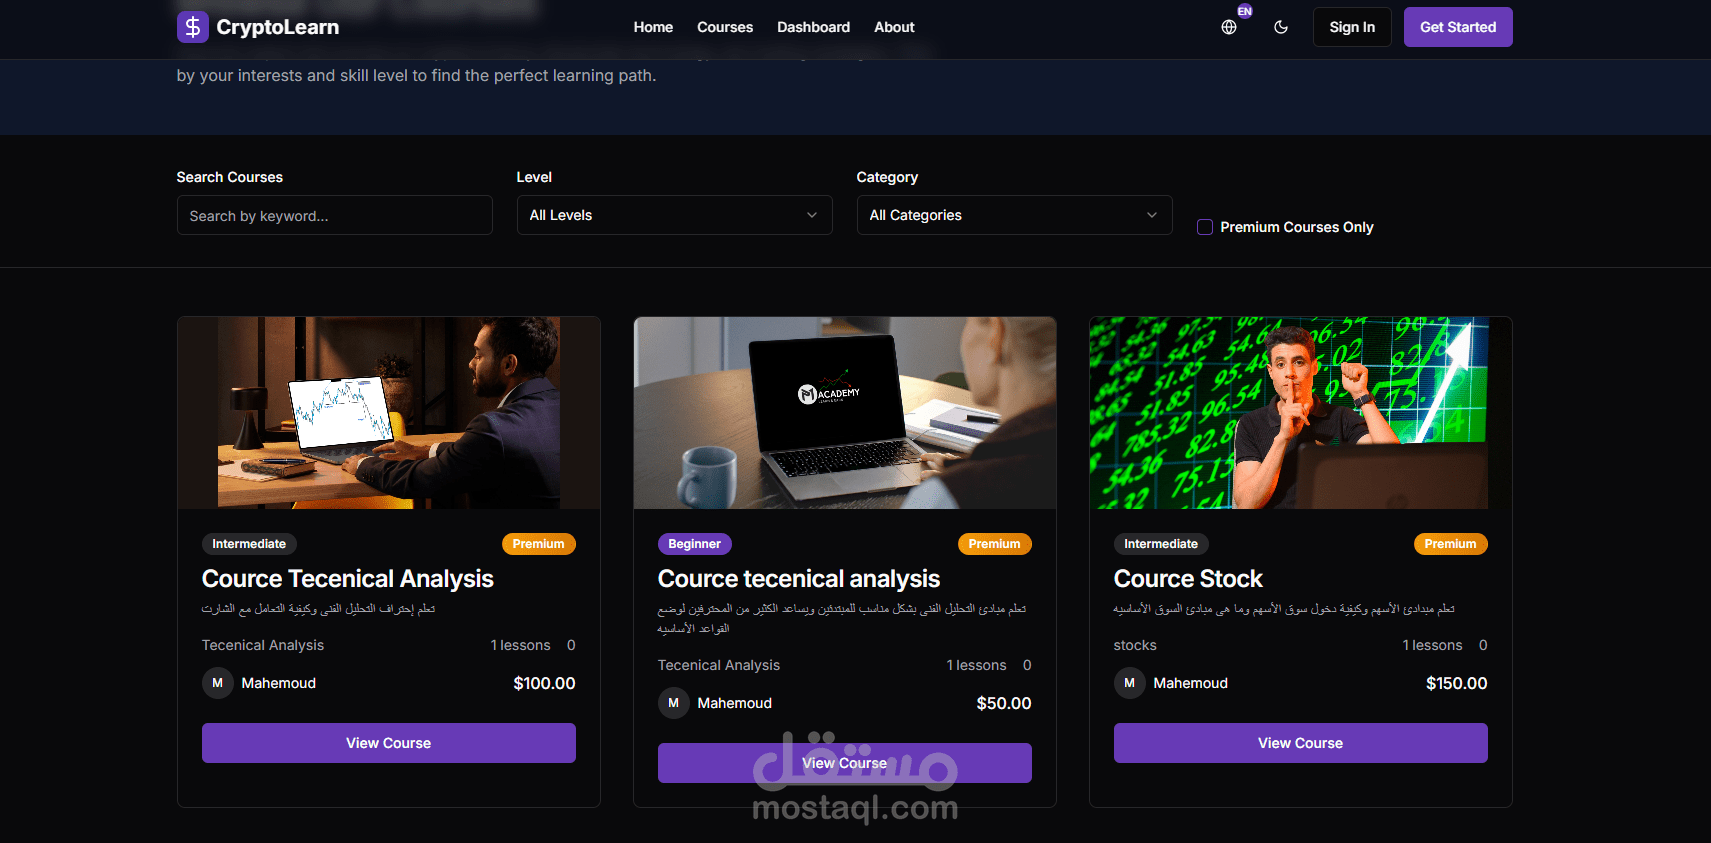Screen dimensions: 1711x843
Task: Click the Intermediate badge on Cource Stock
Action: point(1161,544)
